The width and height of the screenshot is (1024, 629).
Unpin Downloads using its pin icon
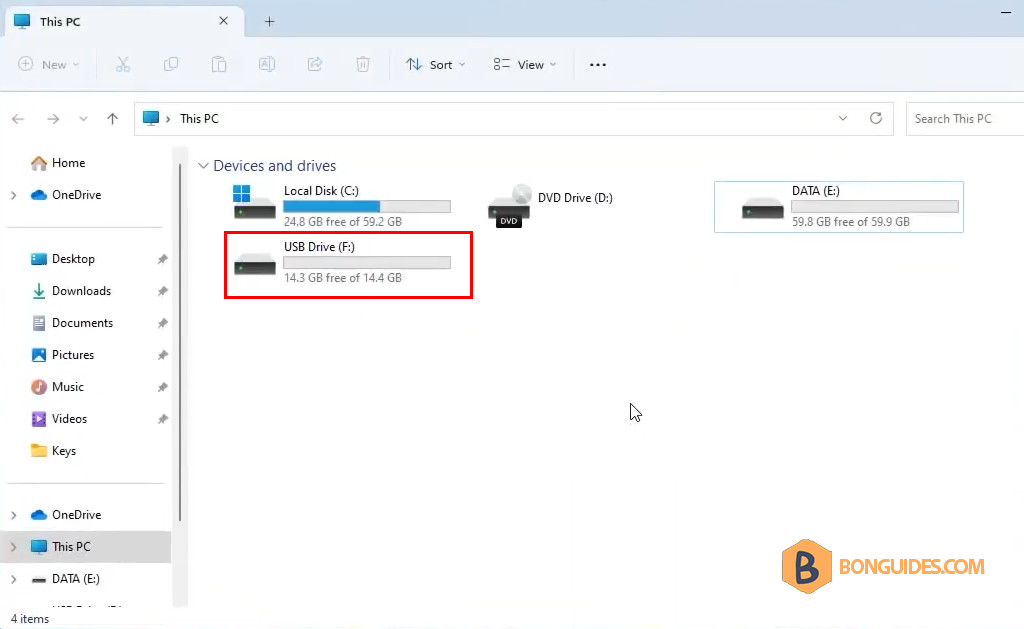pos(162,291)
